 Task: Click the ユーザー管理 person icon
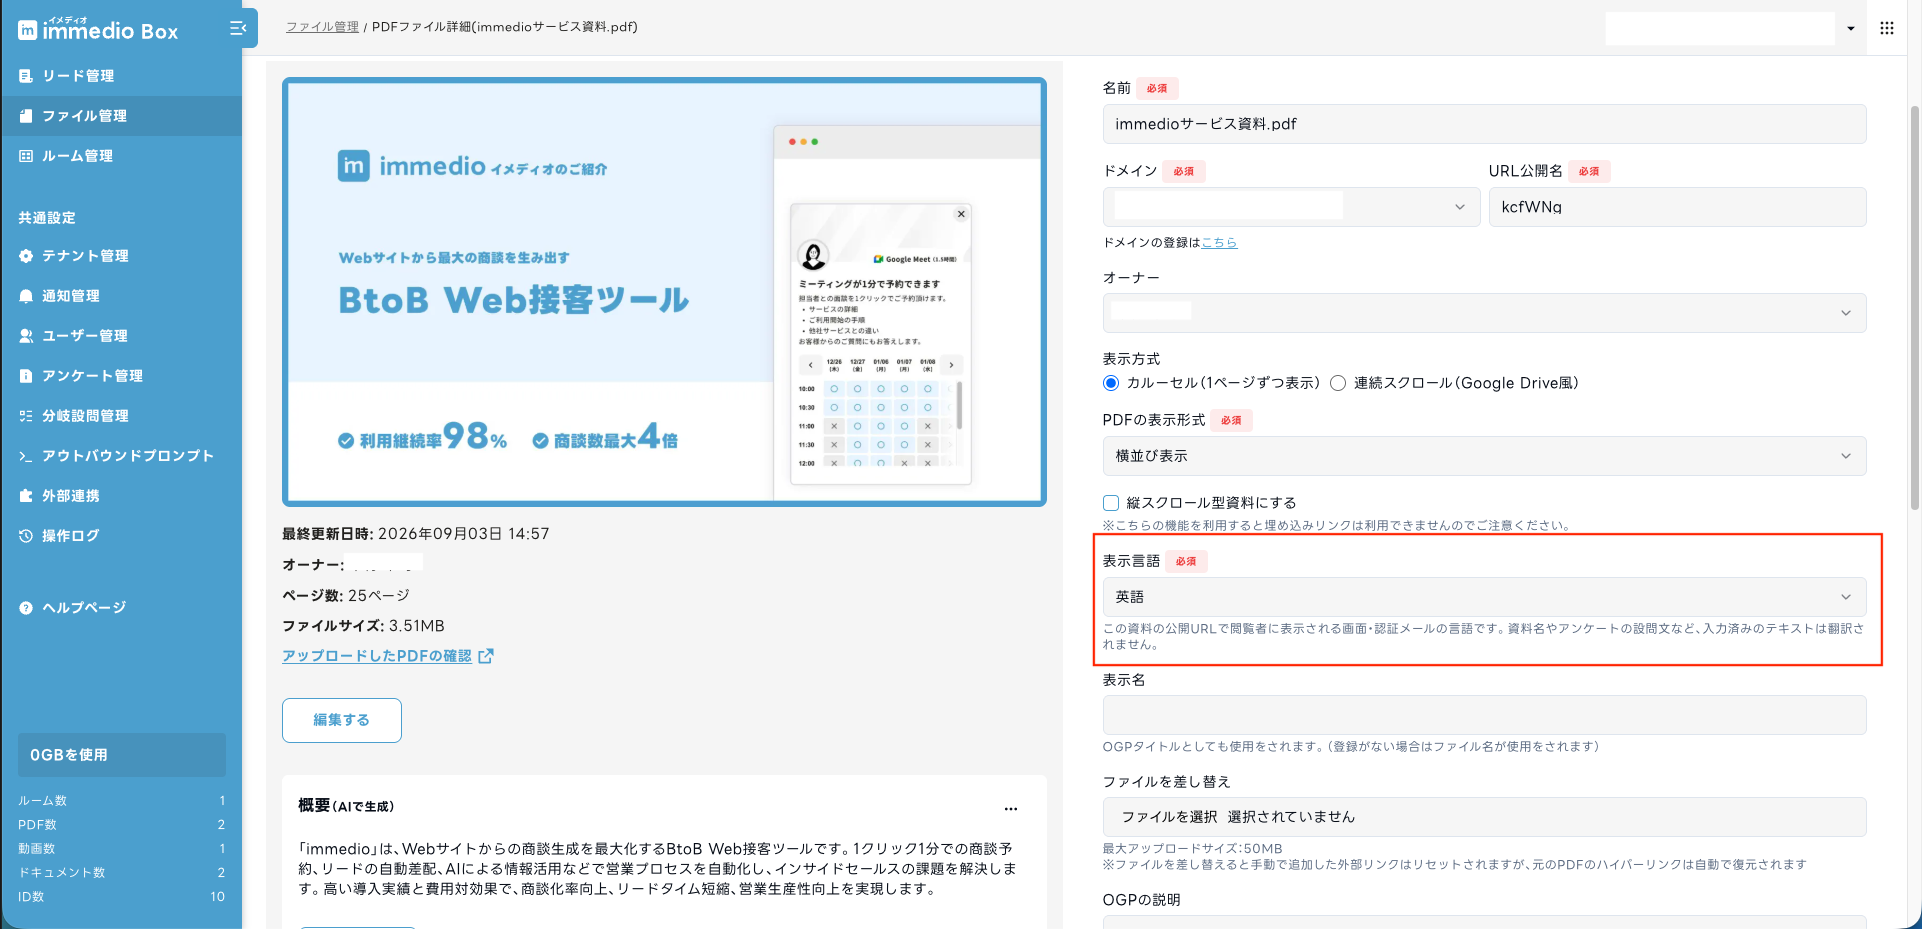26,336
